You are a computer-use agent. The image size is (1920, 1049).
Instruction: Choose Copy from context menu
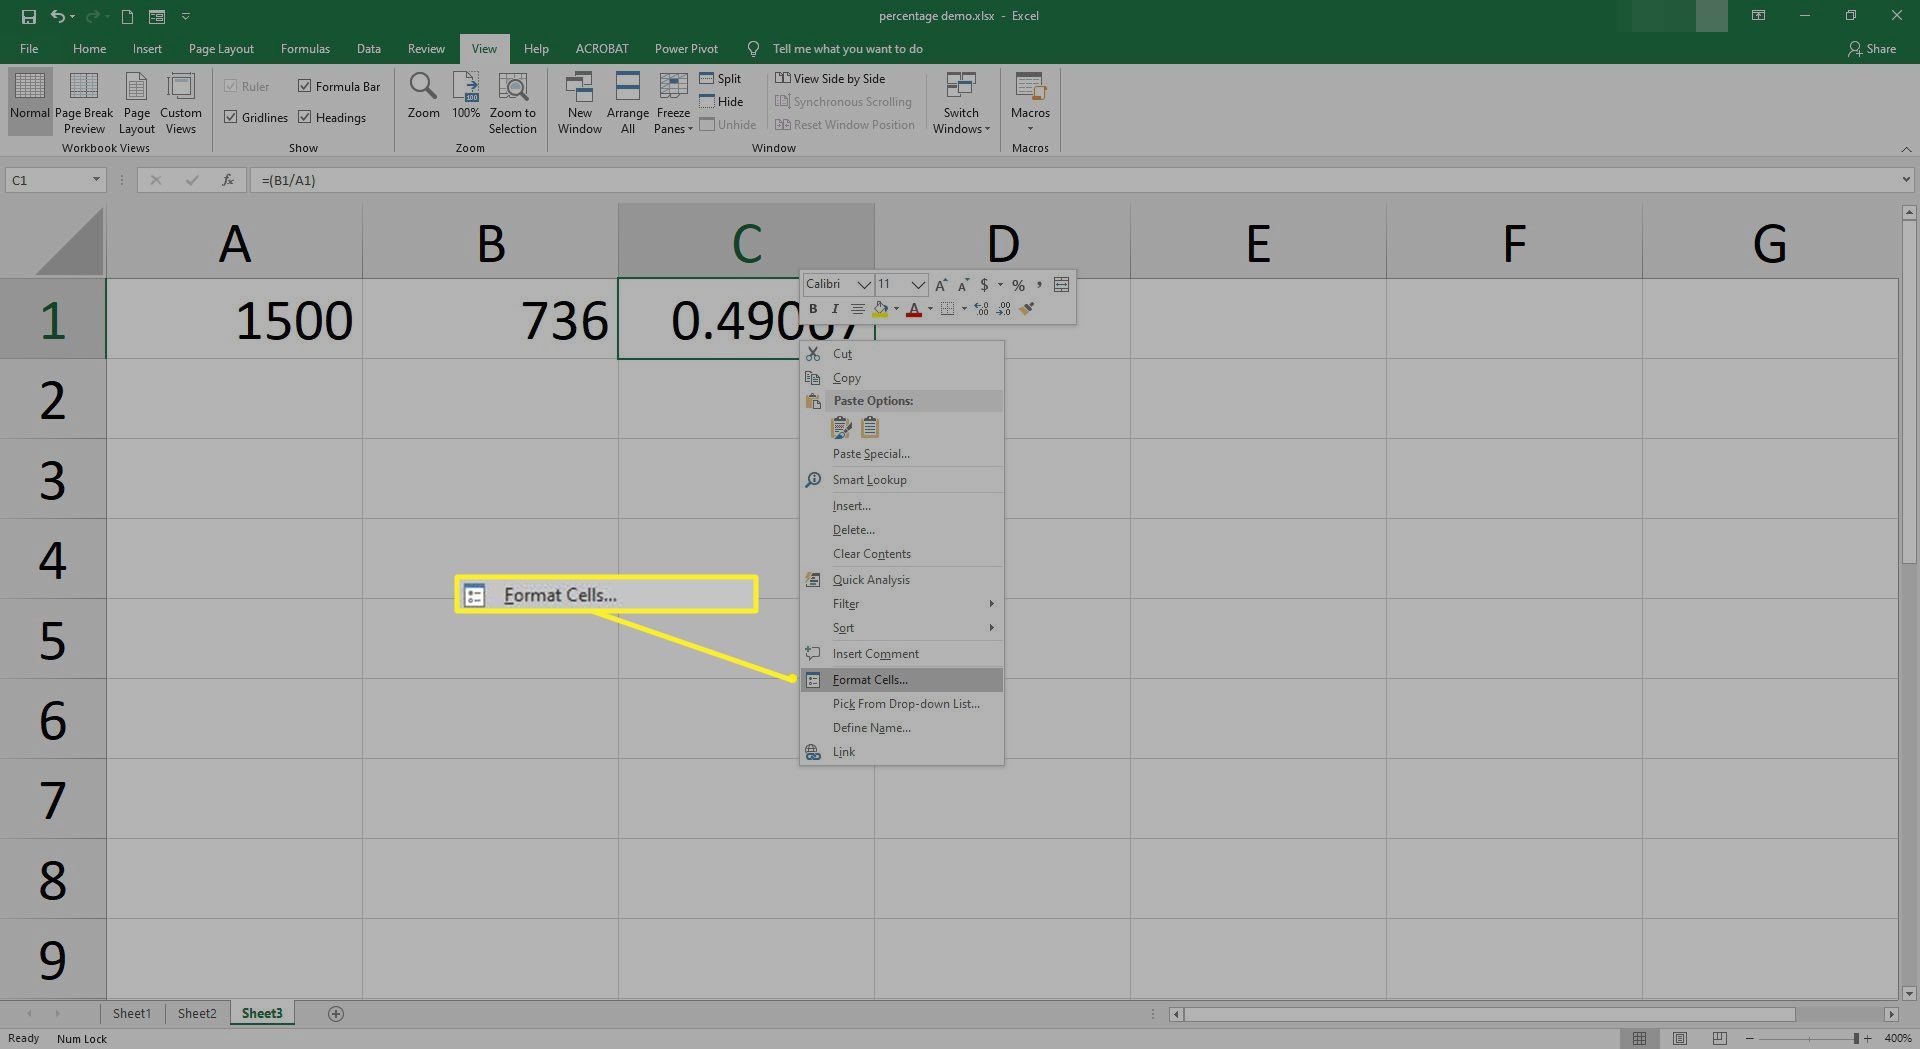(902, 378)
